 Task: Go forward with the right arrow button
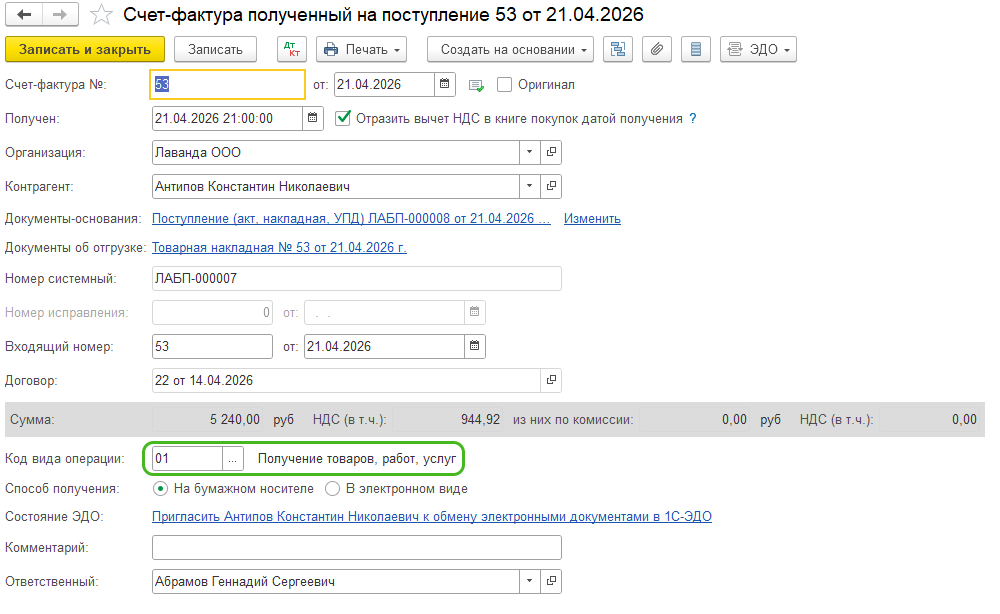(x=60, y=15)
